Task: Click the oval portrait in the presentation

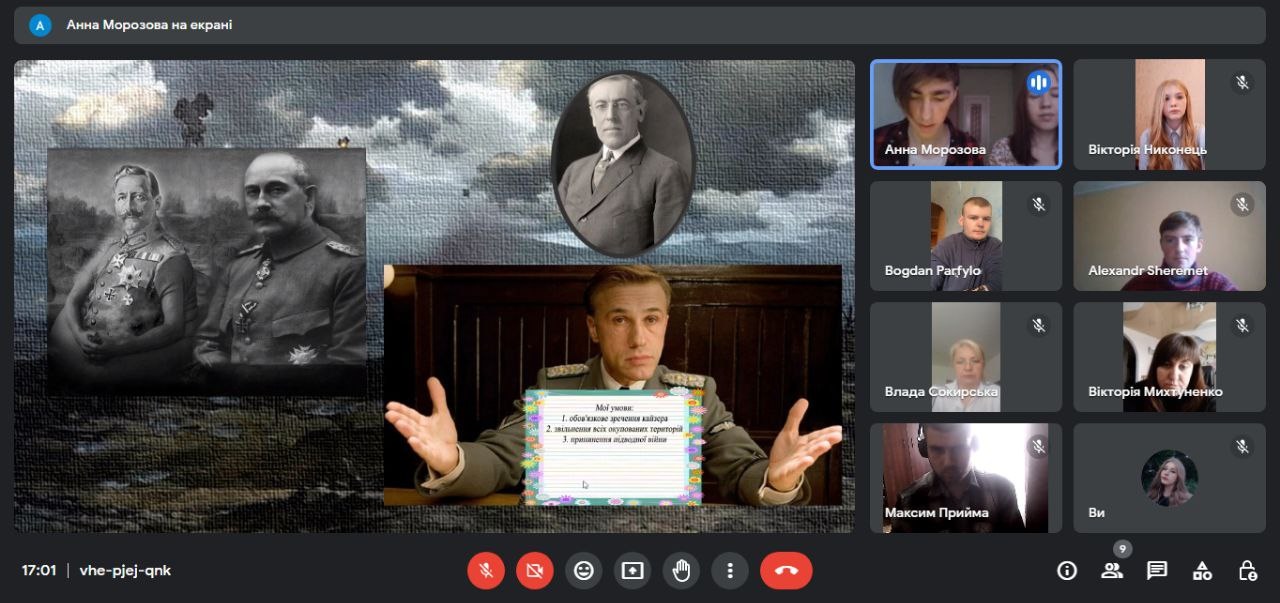Action: [x=623, y=164]
